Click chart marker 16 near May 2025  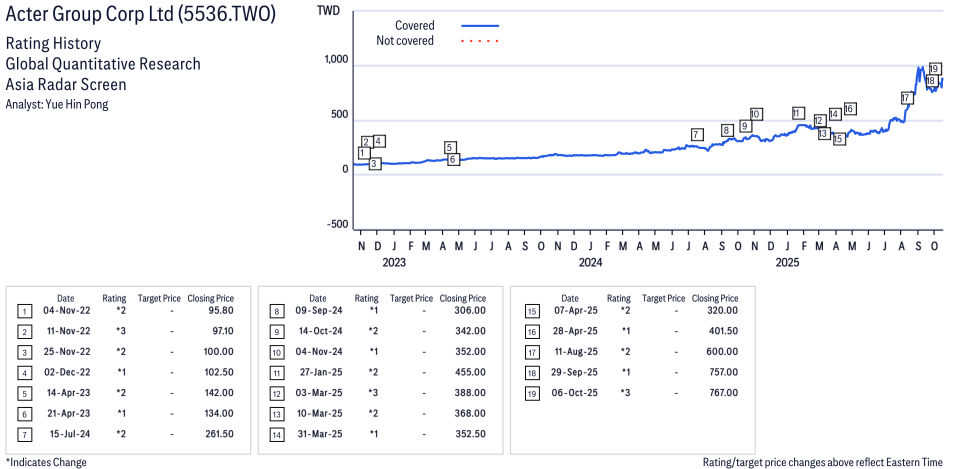click(x=849, y=108)
